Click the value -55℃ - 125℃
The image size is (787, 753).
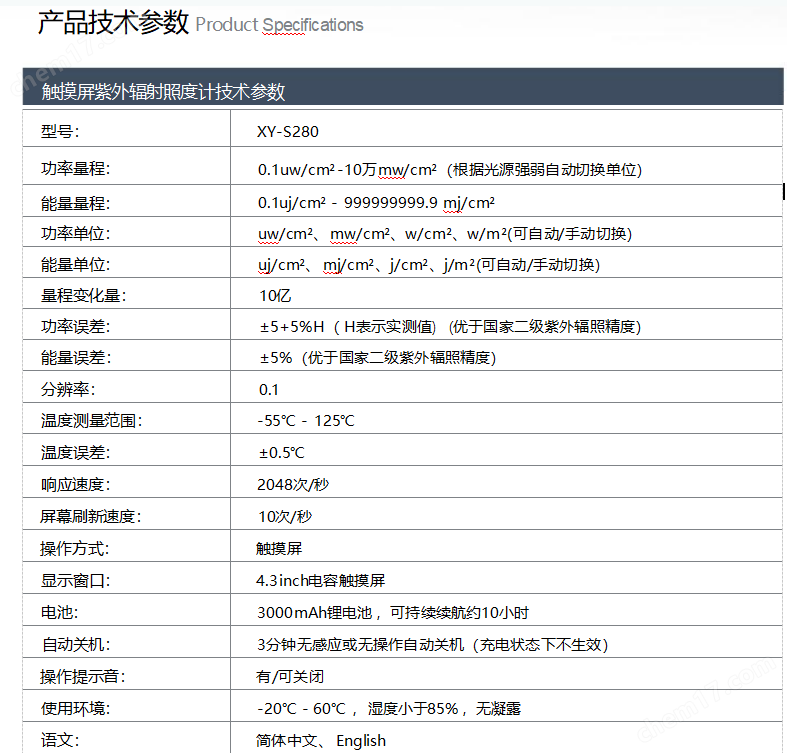pos(306,421)
